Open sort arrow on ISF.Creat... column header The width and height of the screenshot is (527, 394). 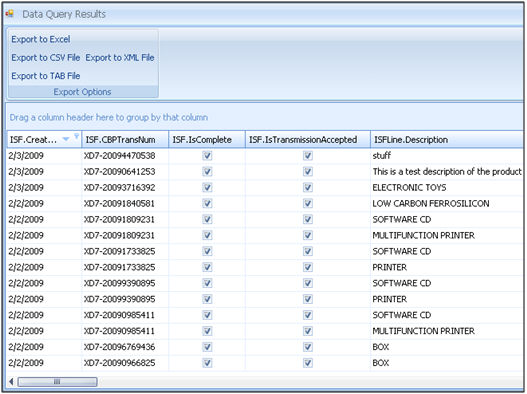coord(66,139)
